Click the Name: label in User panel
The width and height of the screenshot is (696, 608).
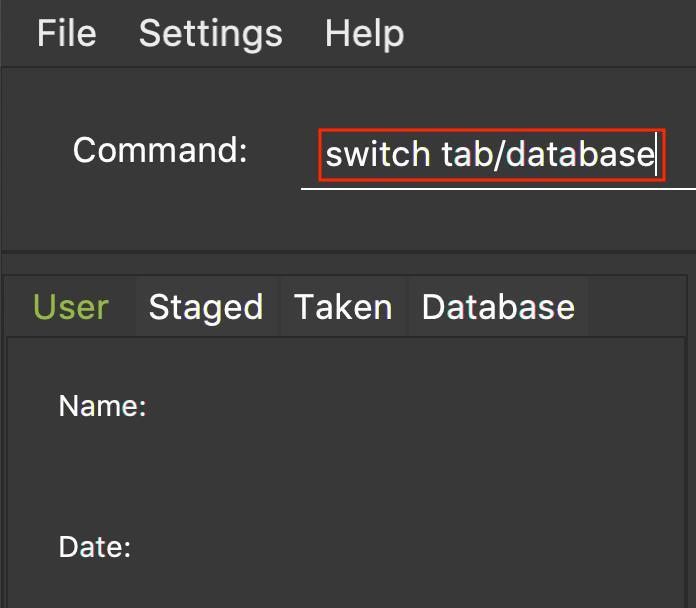pyautogui.click(x=103, y=406)
